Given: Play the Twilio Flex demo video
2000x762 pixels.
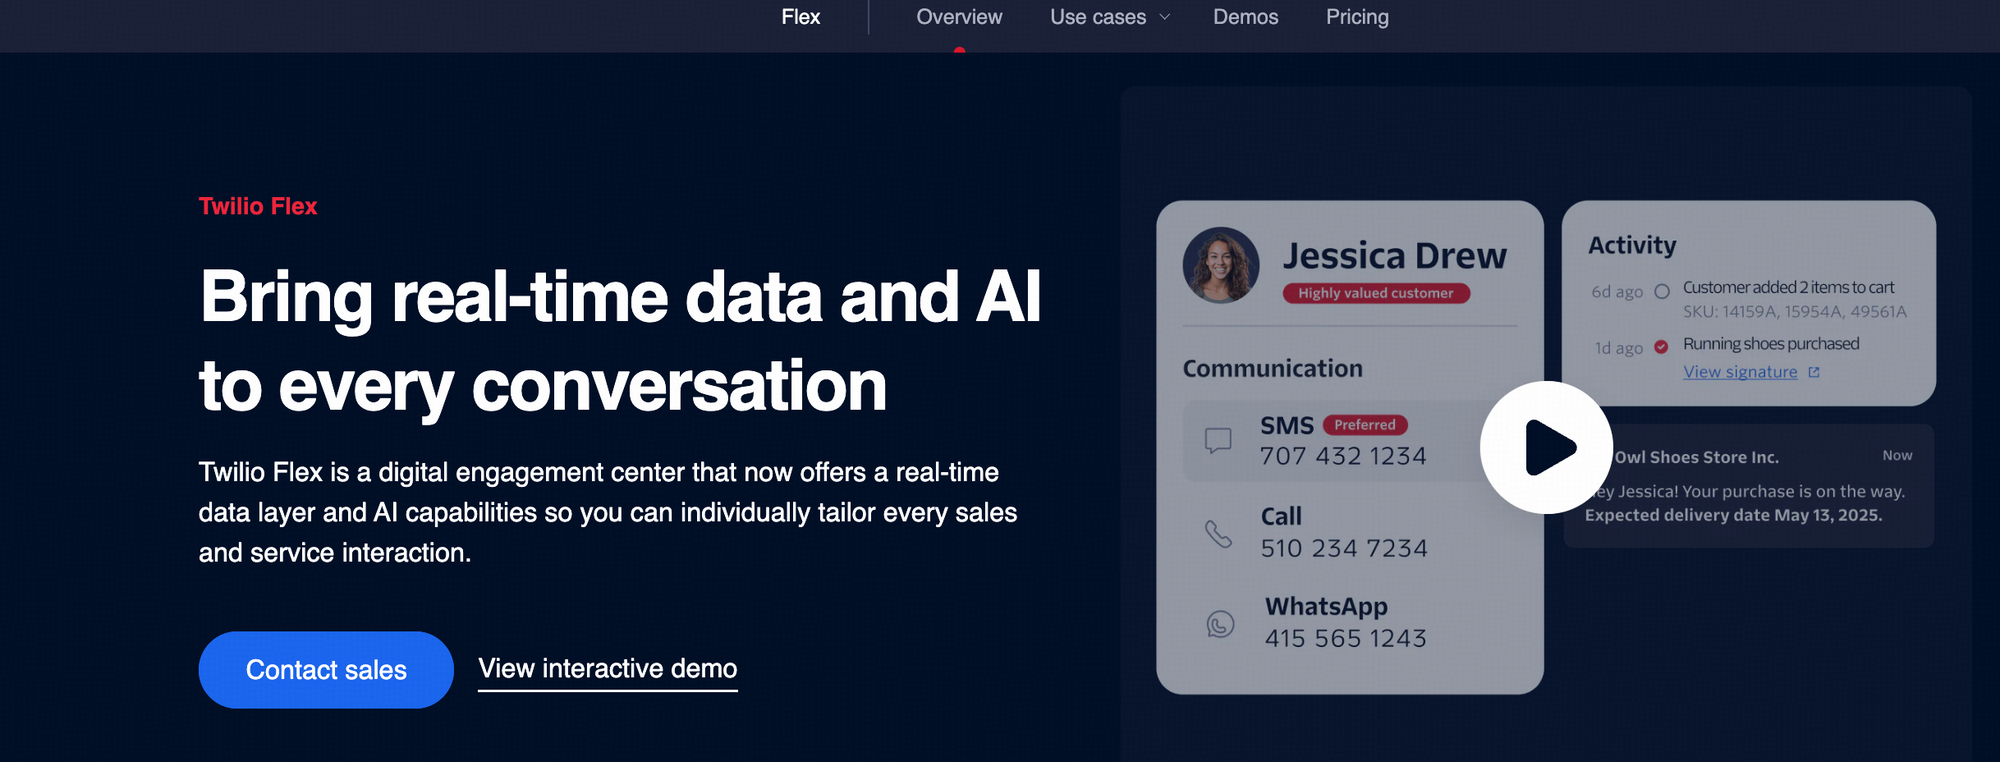Looking at the screenshot, I should pyautogui.click(x=1546, y=447).
